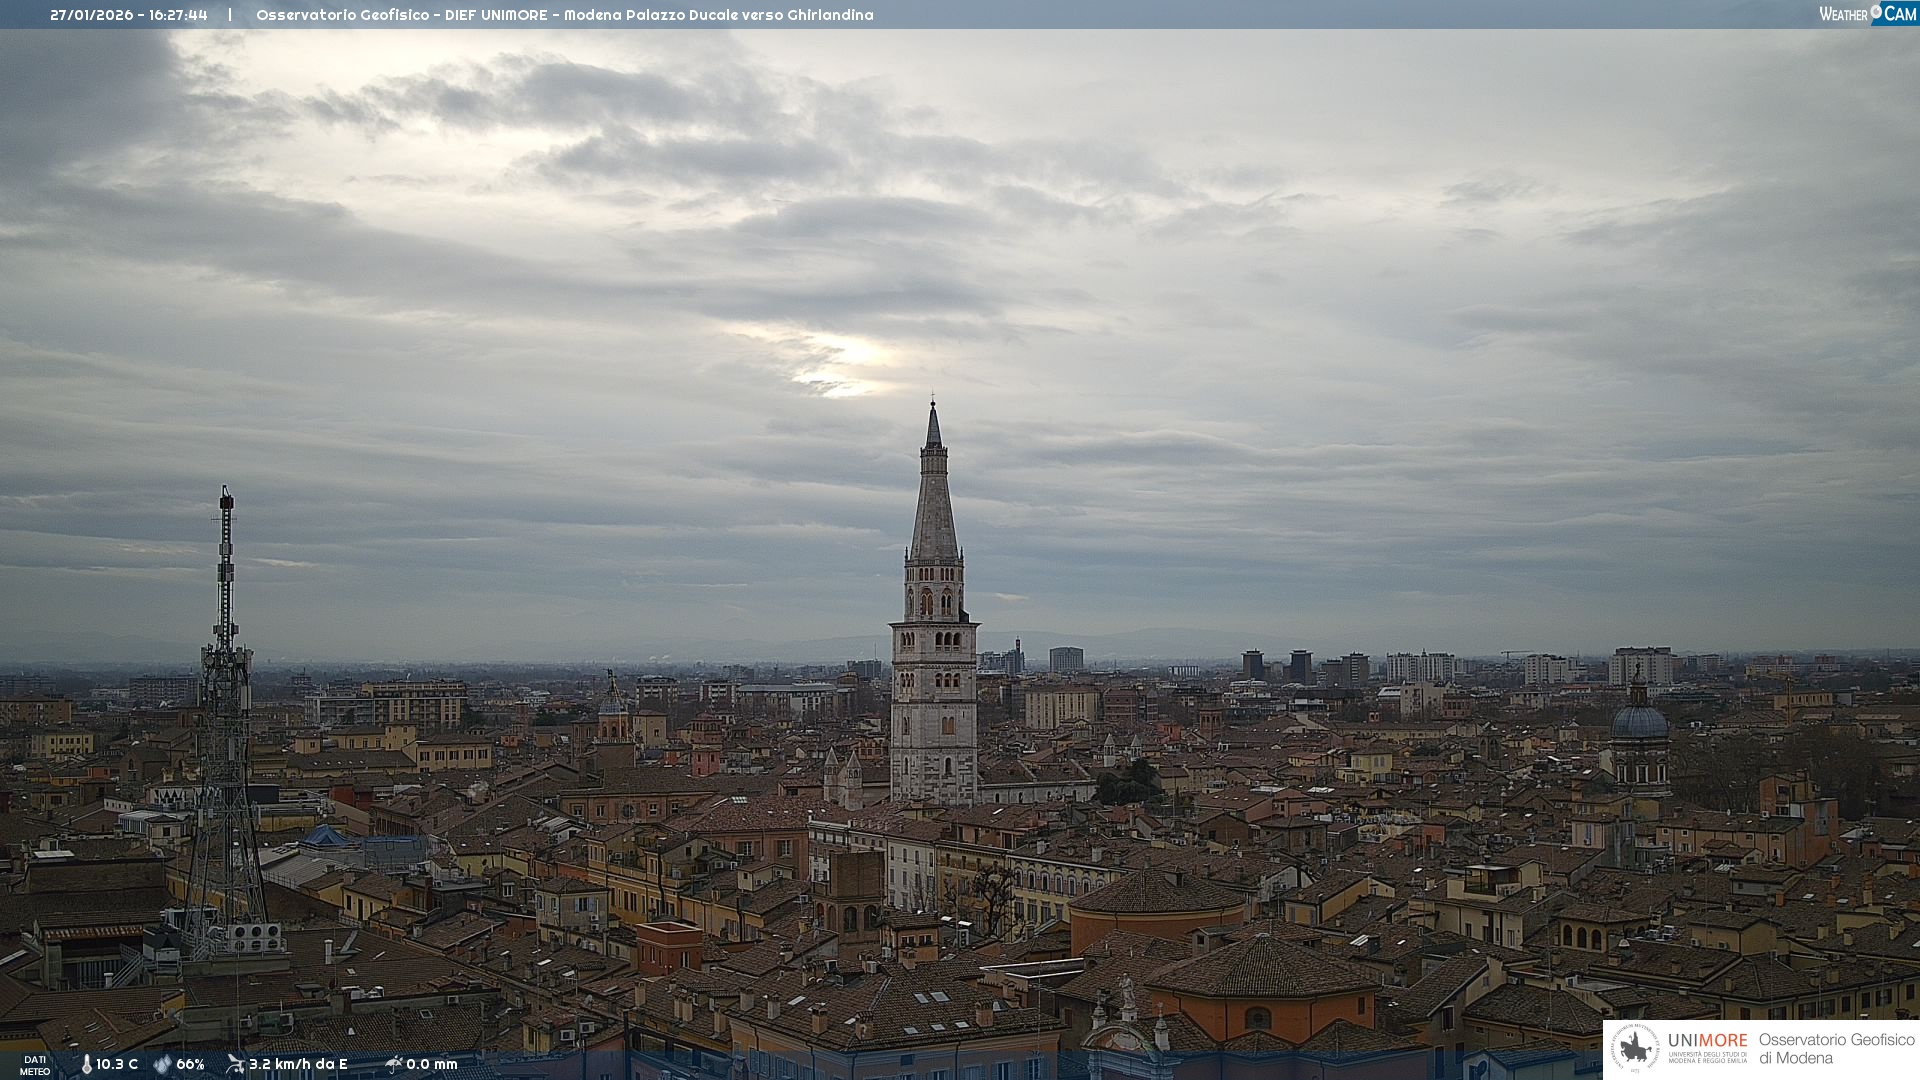Click the WeatherCam lens logo icon
Screen dimensions: 1920x1080
pyautogui.click(x=1876, y=12)
